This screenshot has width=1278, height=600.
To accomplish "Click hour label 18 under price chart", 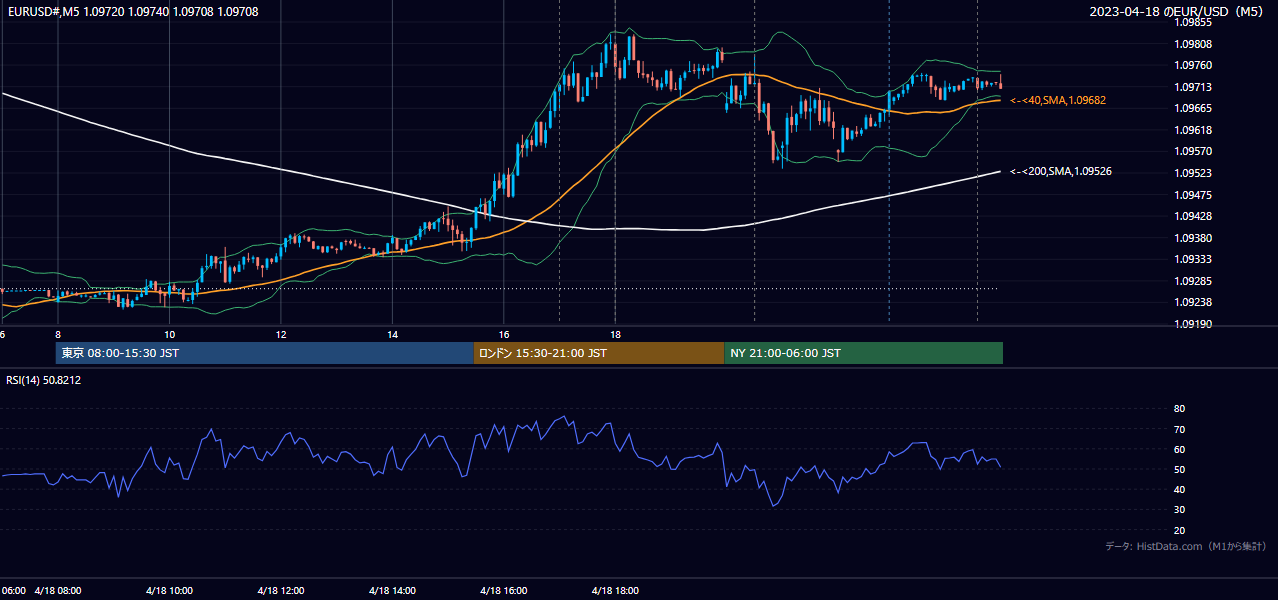I will [615, 334].
